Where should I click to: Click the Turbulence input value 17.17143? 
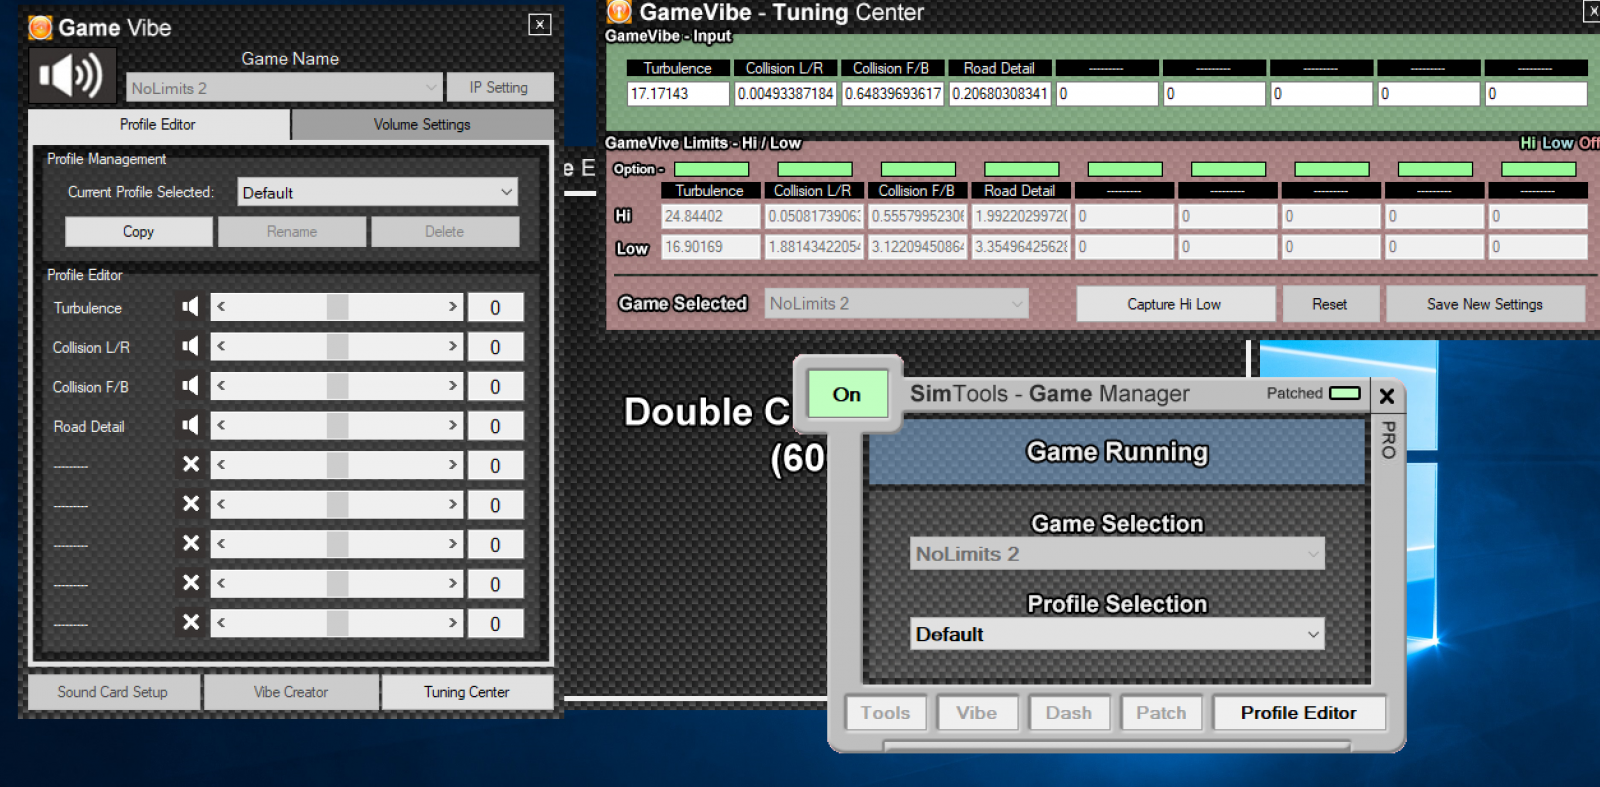click(x=678, y=93)
